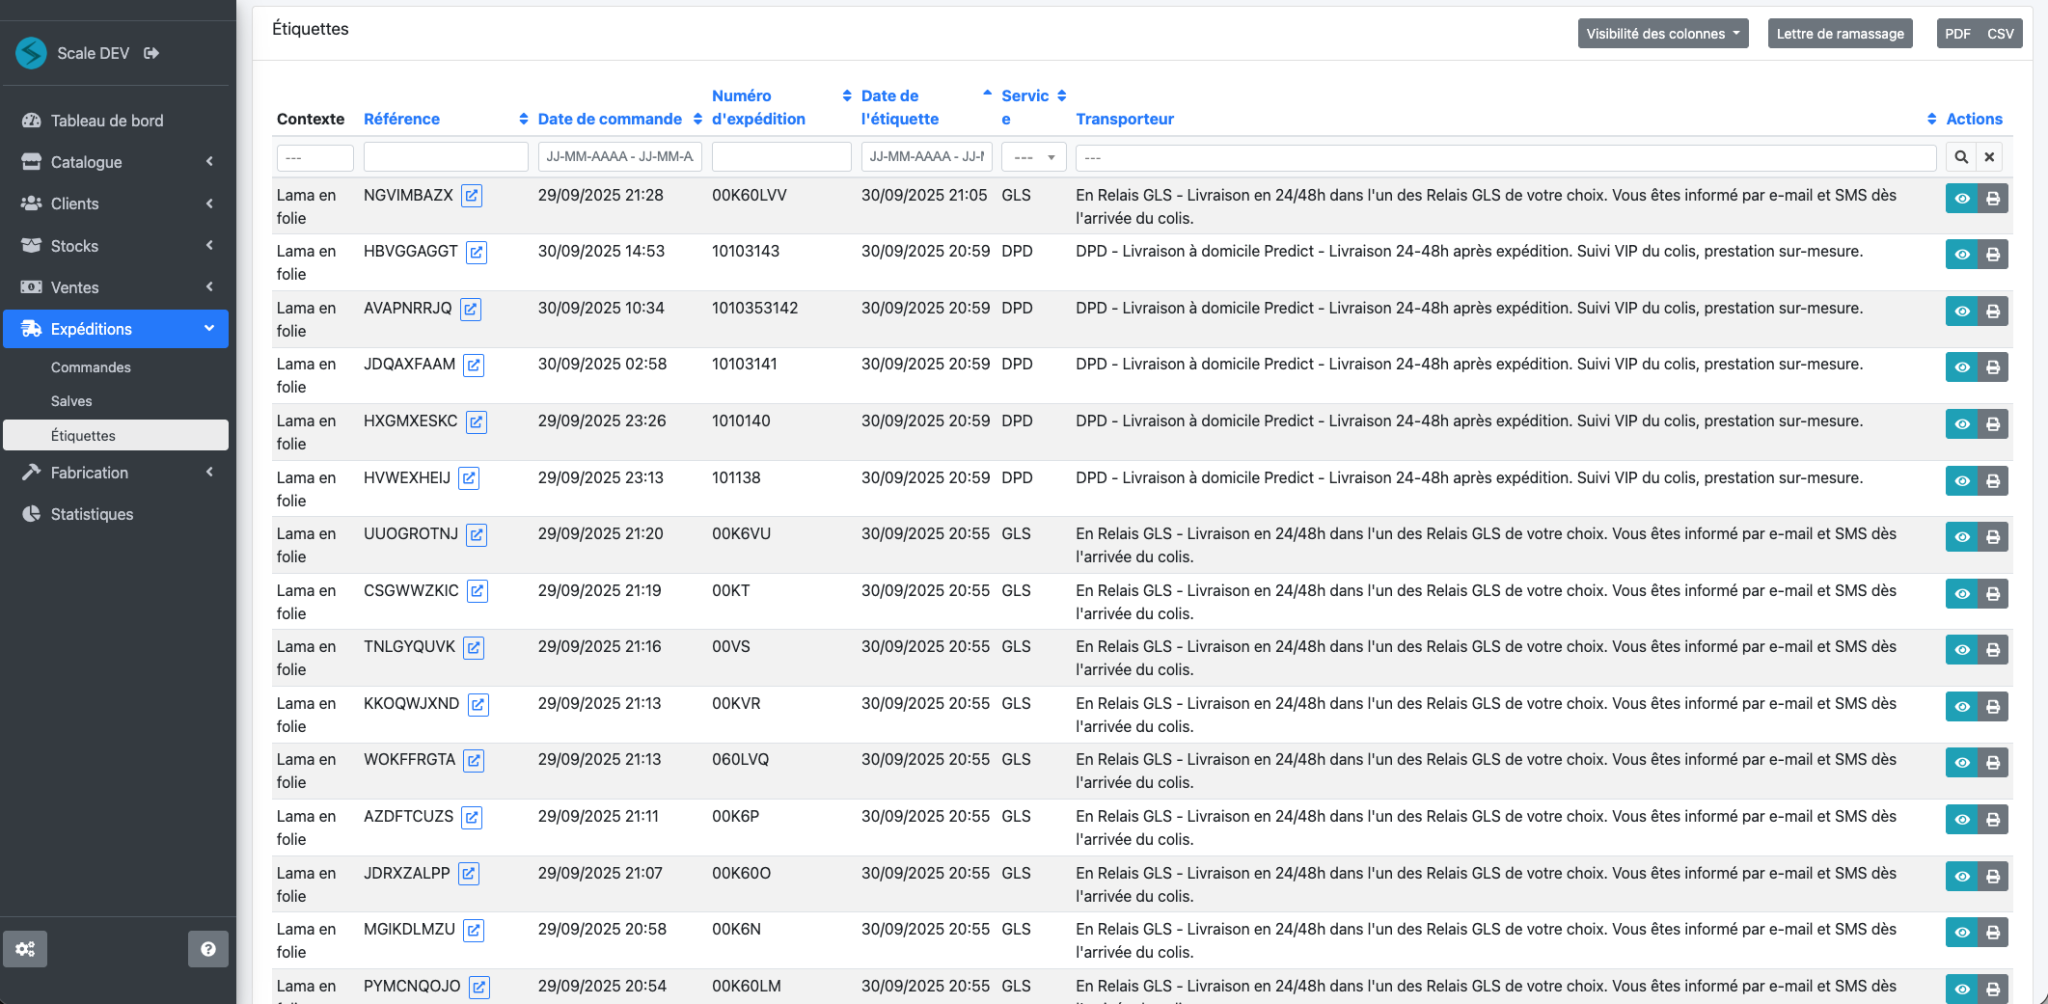Open the help question mark icon
The width and height of the screenshot is (2048, 1004).
tap(208, 949)
